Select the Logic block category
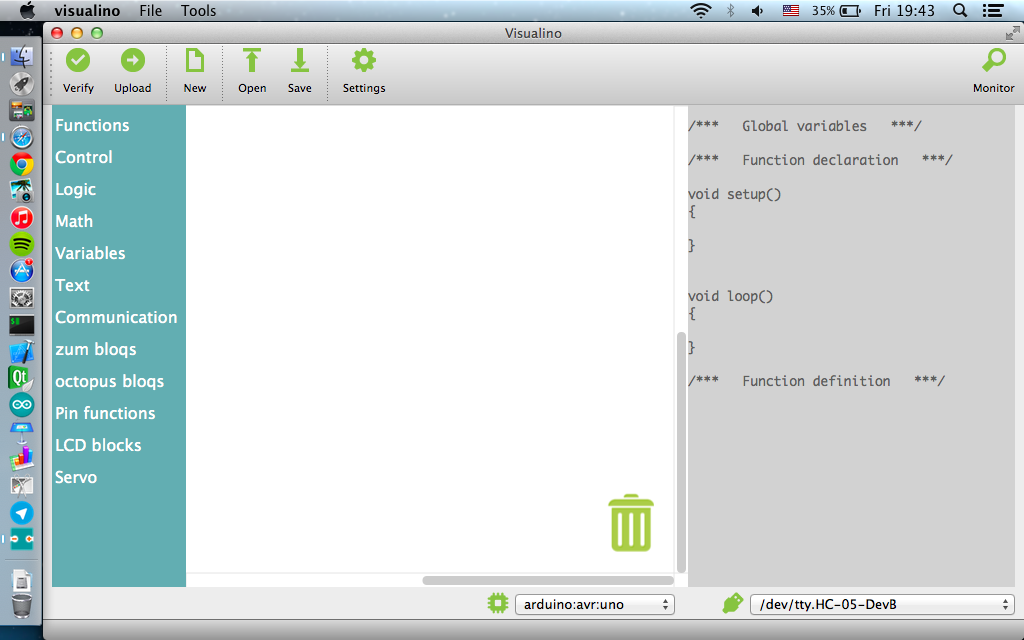 click(x=75, y=189)
